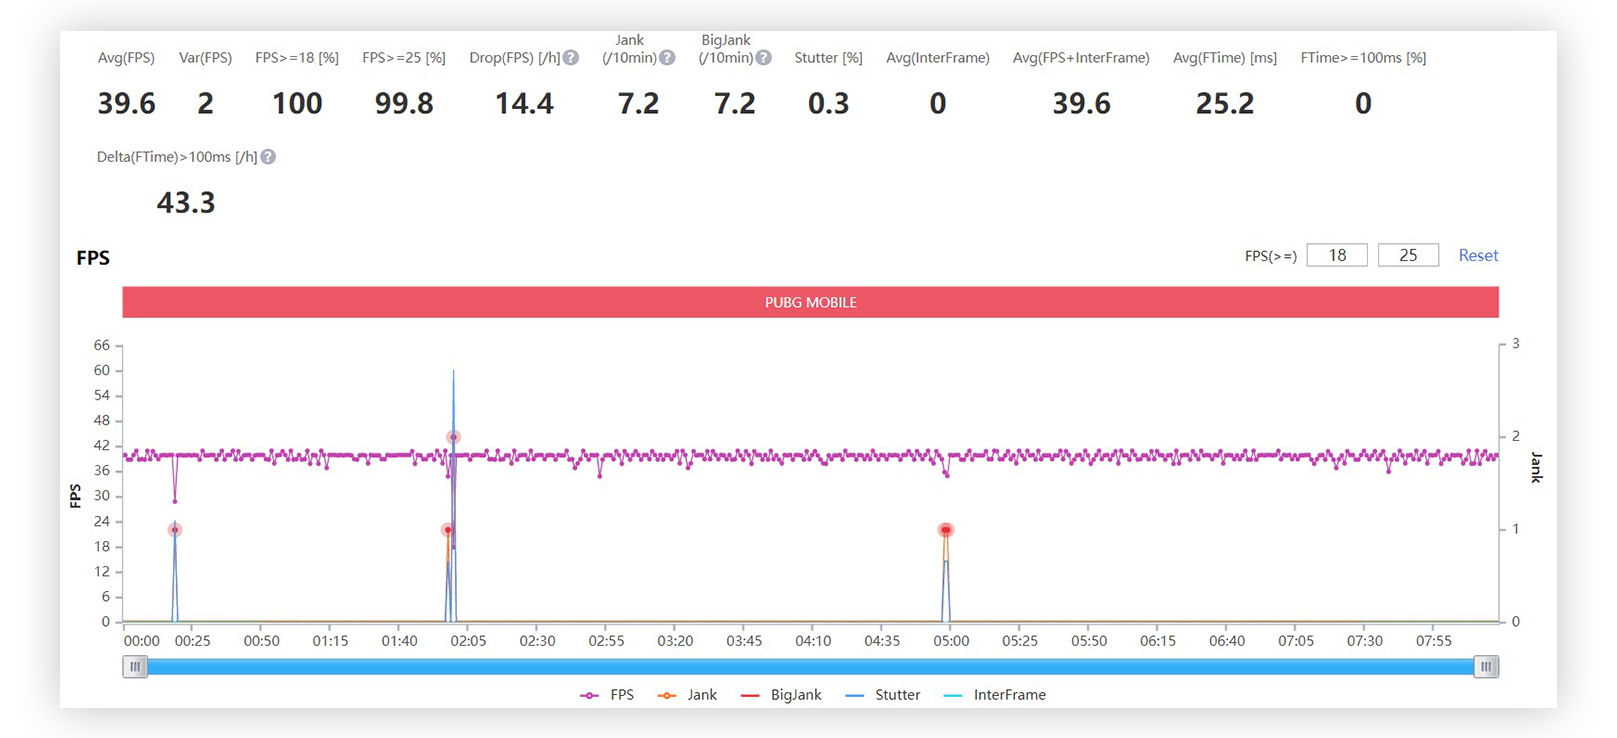This screenshot has width=1617, height=738.
Task: Click the Avg(FPS+InterFrame) value 39.6
Action: 1081,103
